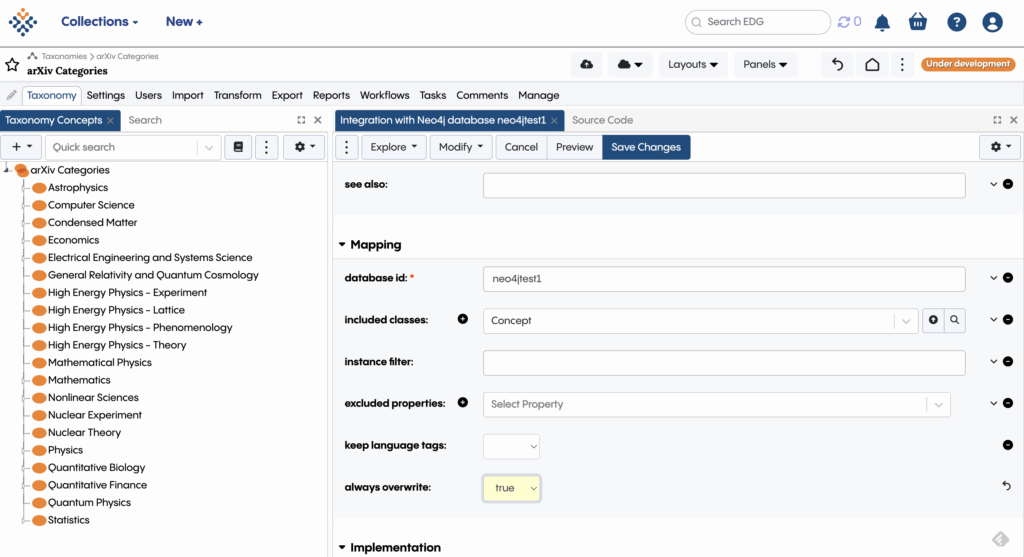Screen dimensions: 1024x557
Task: Click the Cancel button
Action: click(x=521, y=147)
